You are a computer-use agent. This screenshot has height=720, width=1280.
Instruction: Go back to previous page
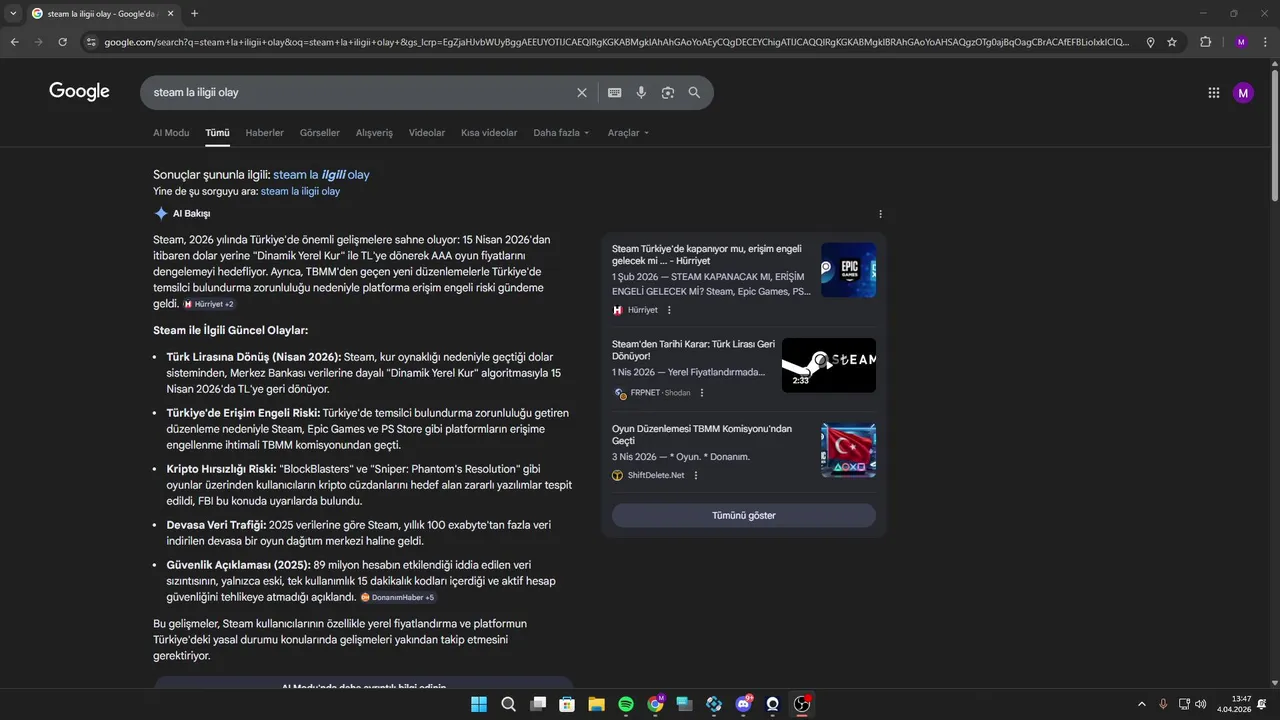click(14, 42)
